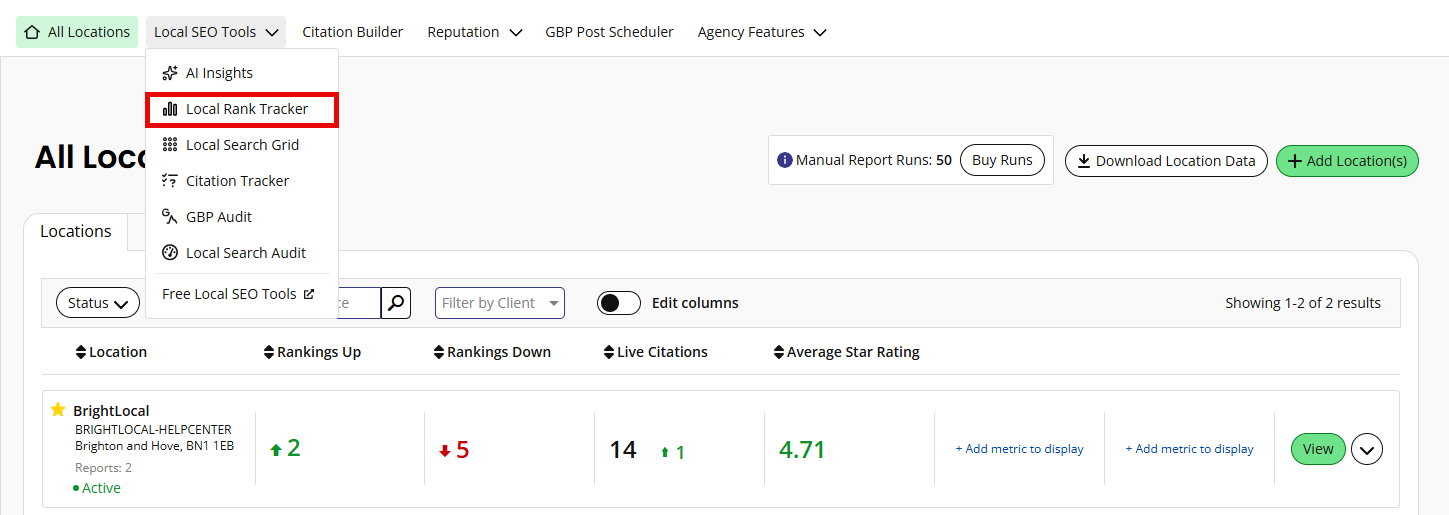Click Showing 1-2 of 2 results text
Image resolution: width=1449 pixels, height=515 pixels.
point(1303,303)
